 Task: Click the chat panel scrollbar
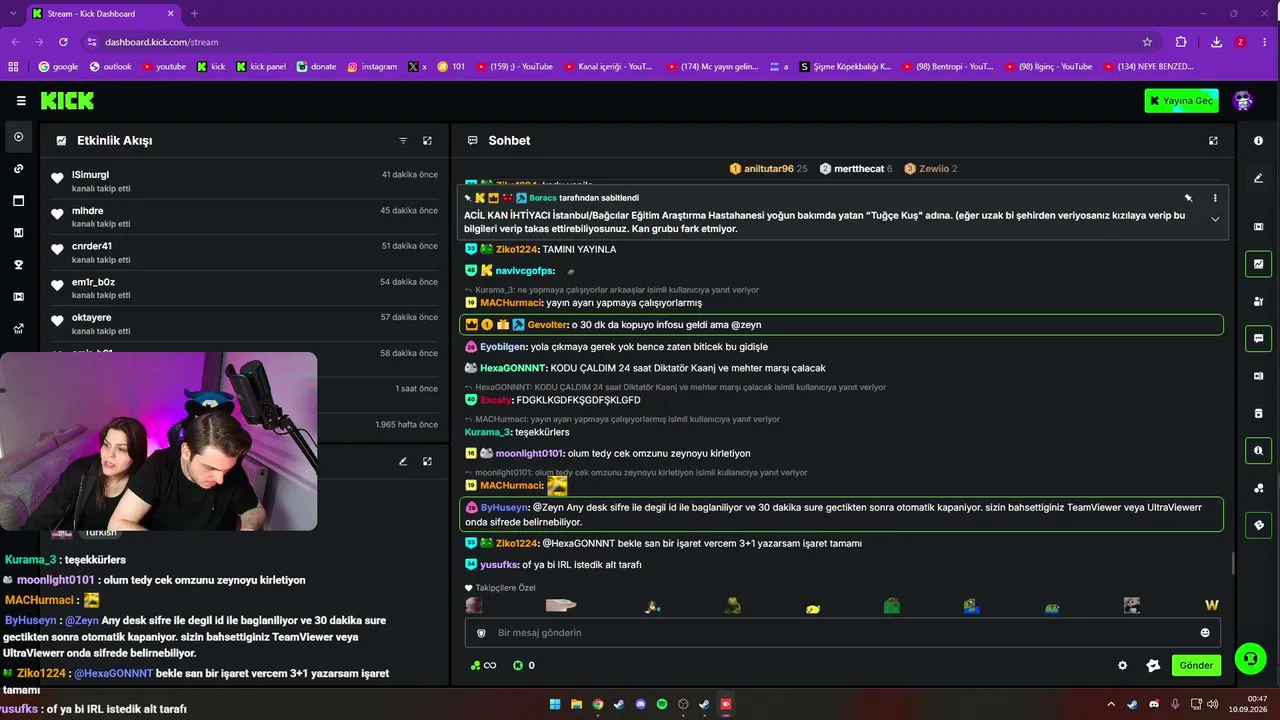click(1232, 564)
